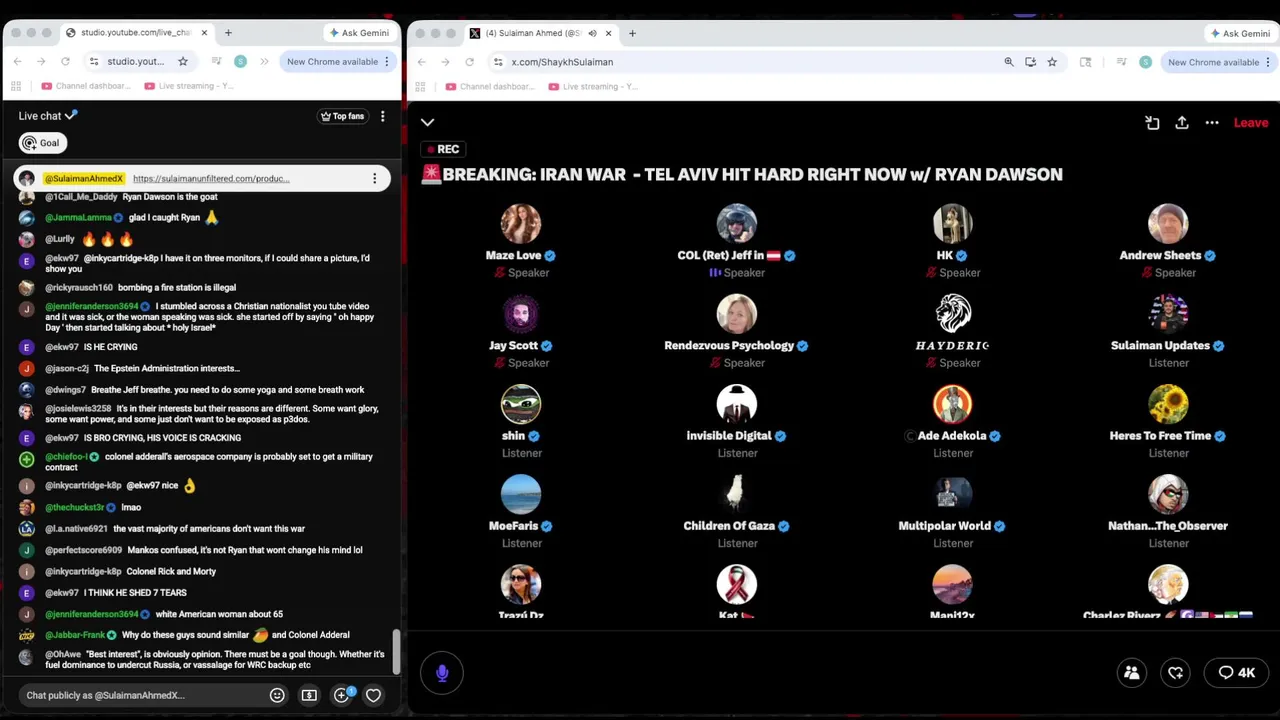Viewport: 1280px width, 720px height.
Task: Open a new tab in the Studio window
Action: click(228, 33)
